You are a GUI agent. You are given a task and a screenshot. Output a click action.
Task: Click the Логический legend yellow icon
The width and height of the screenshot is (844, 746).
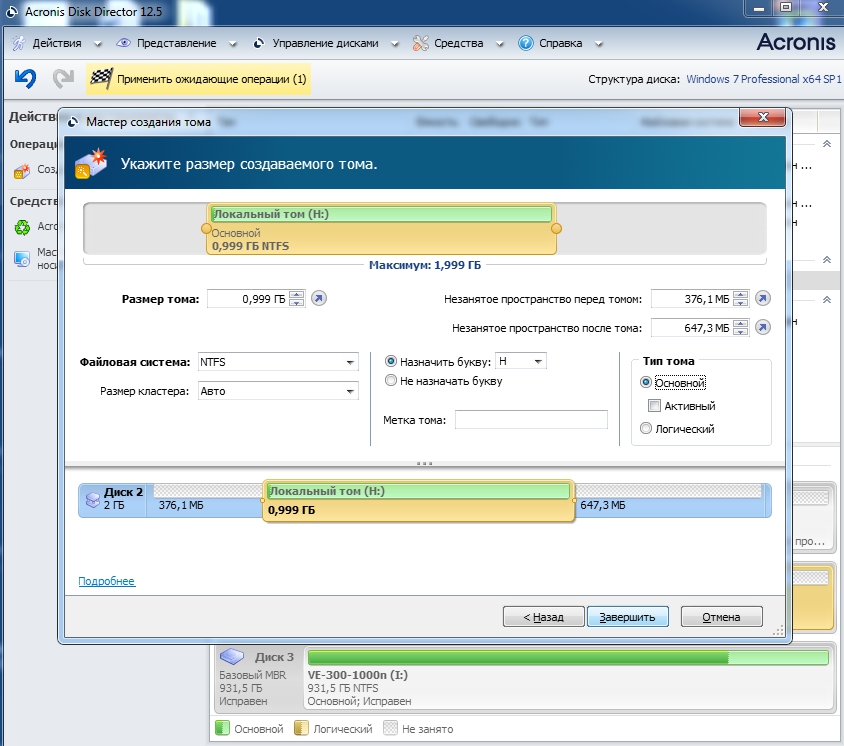click(301, 728)
